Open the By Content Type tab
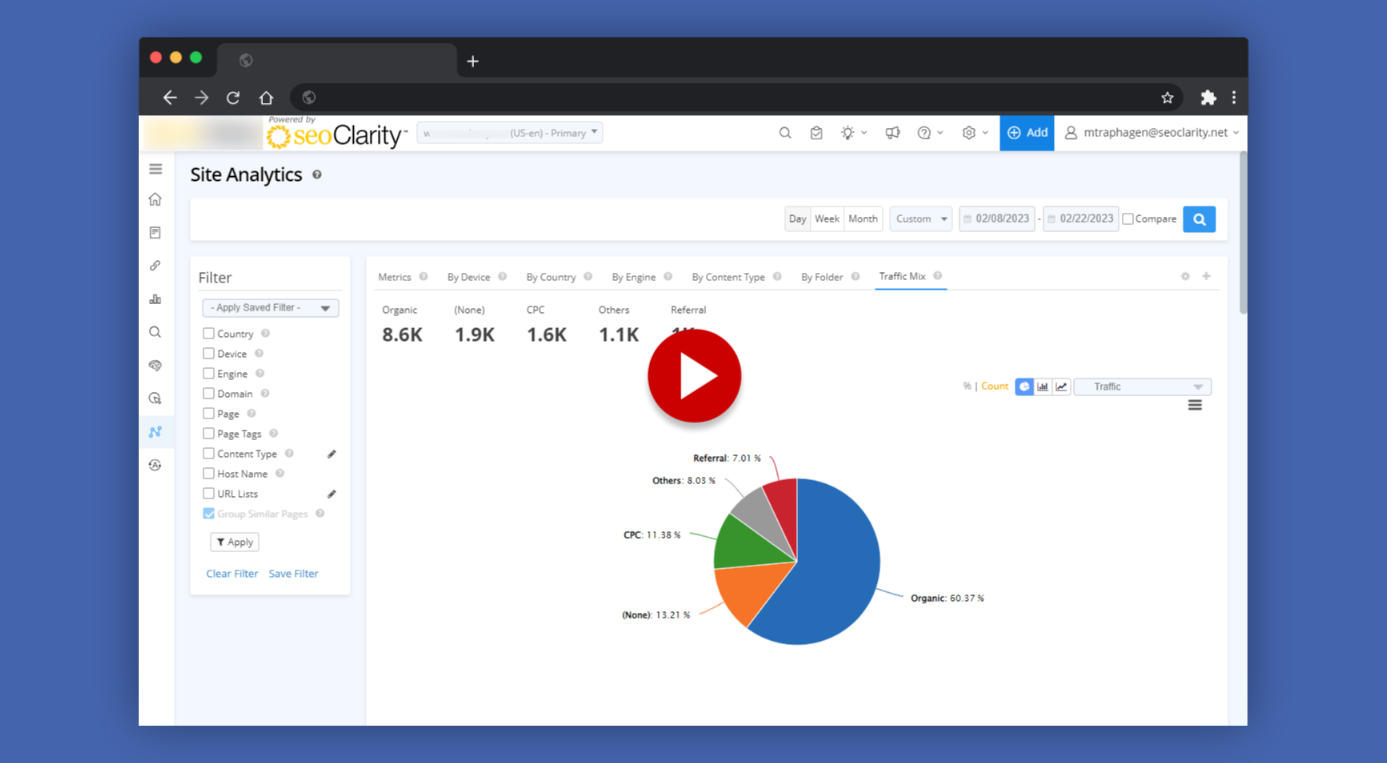The height and width of the screenshot is (763, 1387). point(728,277)
